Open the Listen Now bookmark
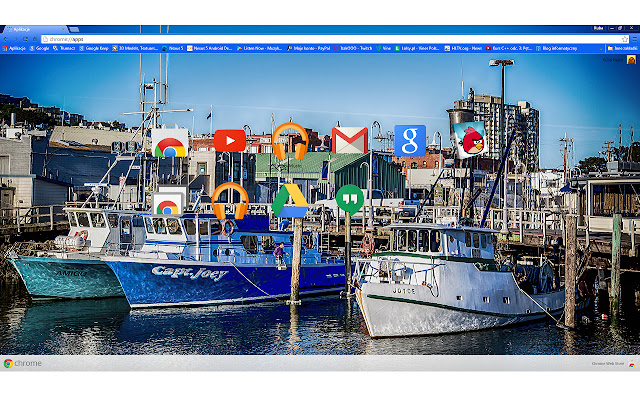The width and height of the screenshot is (640, 400). (259, 48)
